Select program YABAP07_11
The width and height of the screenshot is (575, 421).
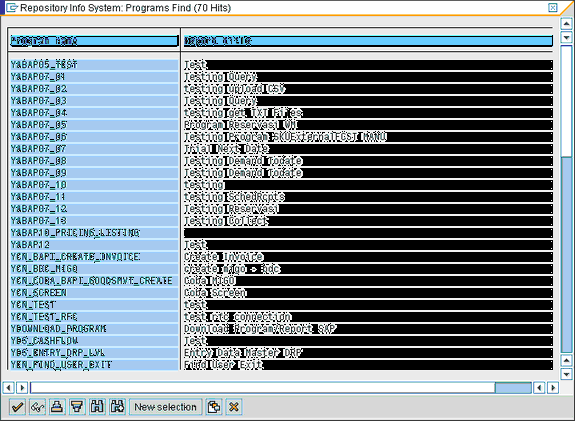tap(94, 197)
